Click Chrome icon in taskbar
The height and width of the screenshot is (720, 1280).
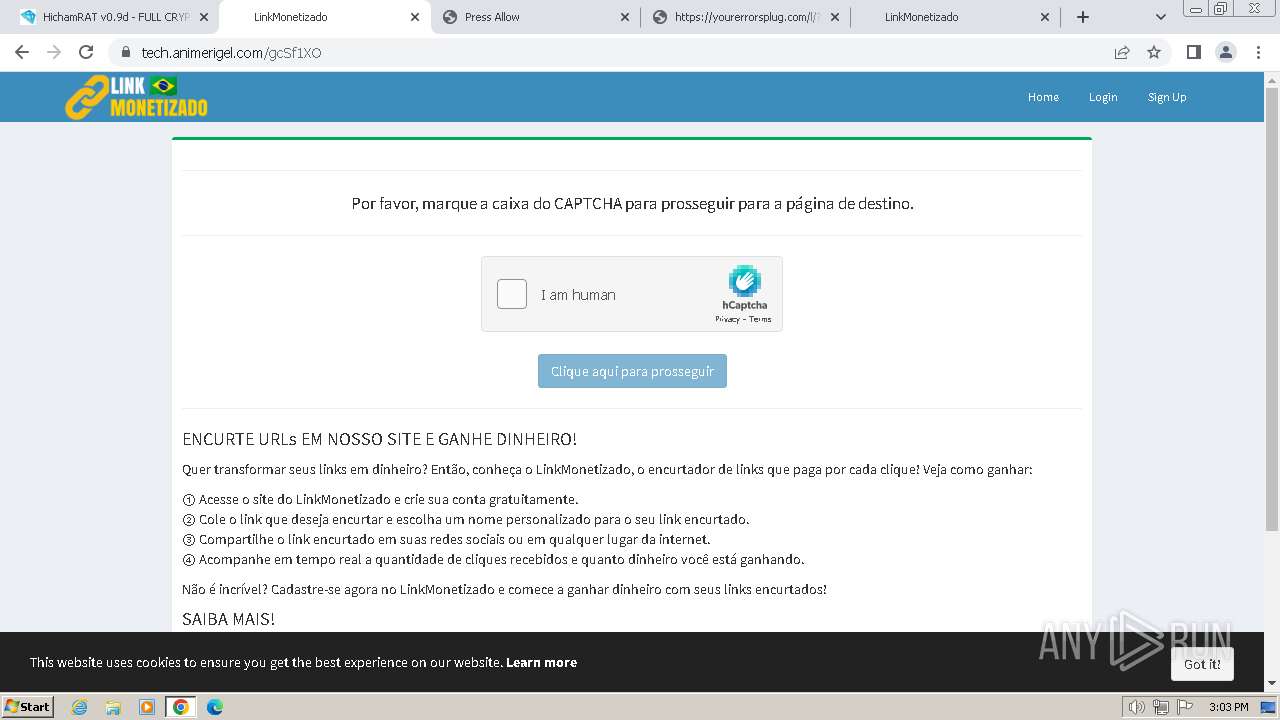pos(181,707)
